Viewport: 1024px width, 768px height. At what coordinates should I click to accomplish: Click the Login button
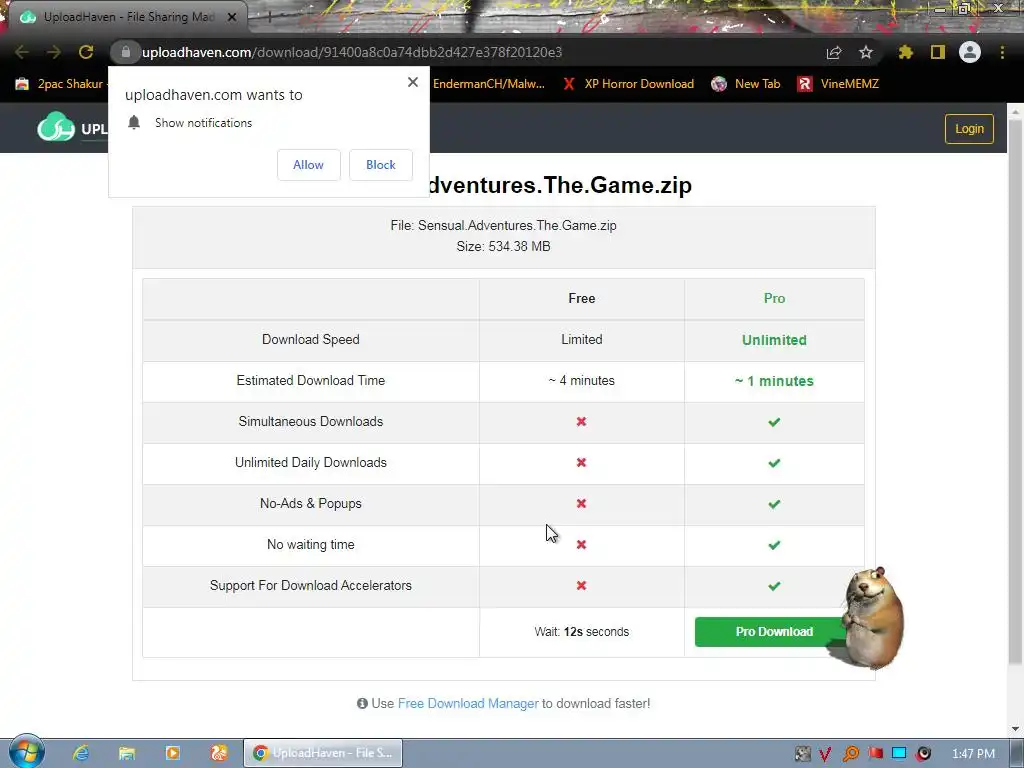tap(969, 129)
